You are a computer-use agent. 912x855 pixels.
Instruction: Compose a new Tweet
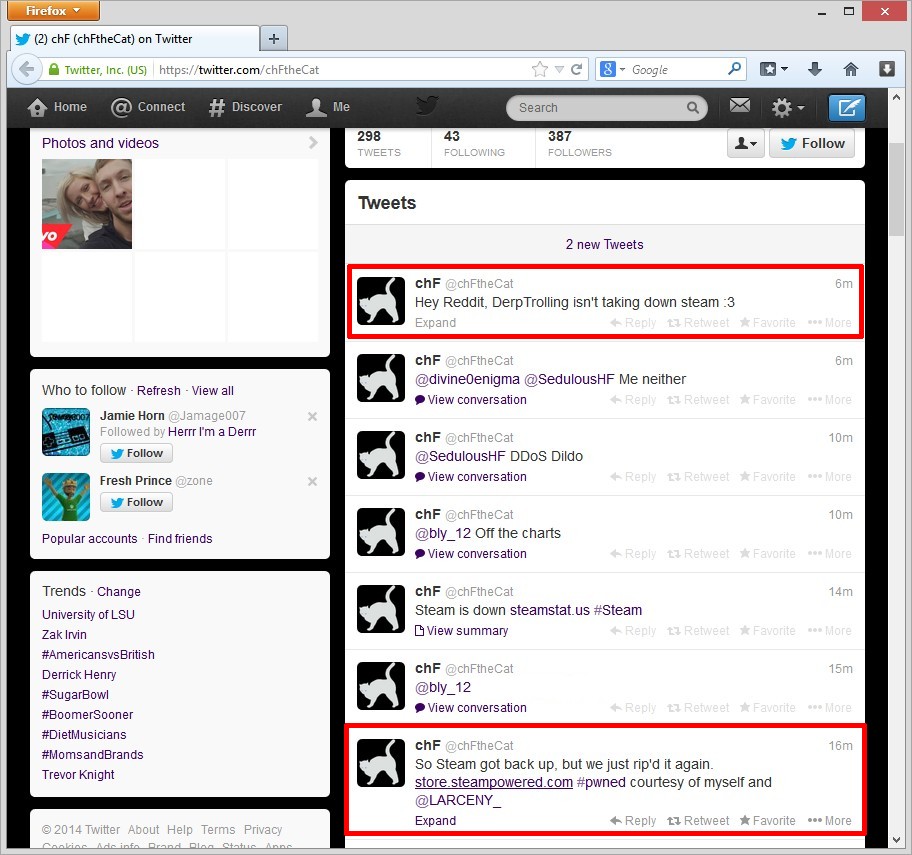tap(847, 108)
